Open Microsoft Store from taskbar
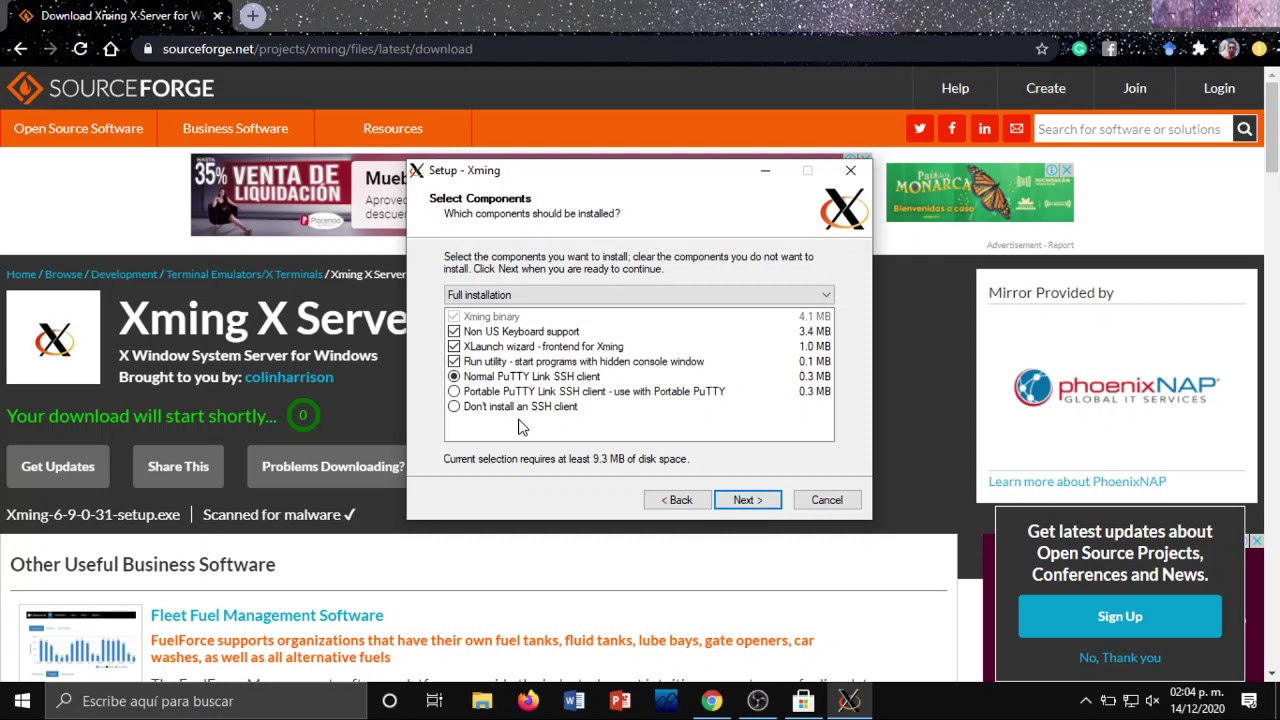1280x720 pixels. (x=803, y=701)
